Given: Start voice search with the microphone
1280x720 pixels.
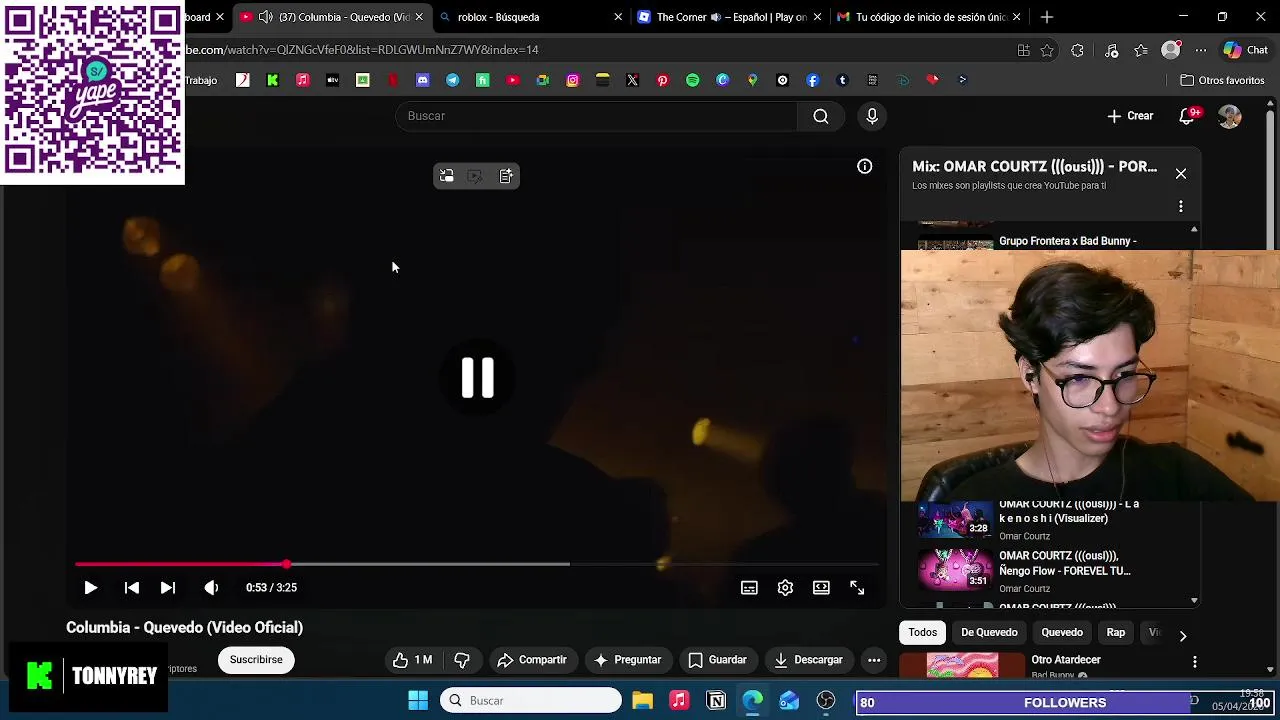Looking at the screenshot, I should click(x=872, y=116).
